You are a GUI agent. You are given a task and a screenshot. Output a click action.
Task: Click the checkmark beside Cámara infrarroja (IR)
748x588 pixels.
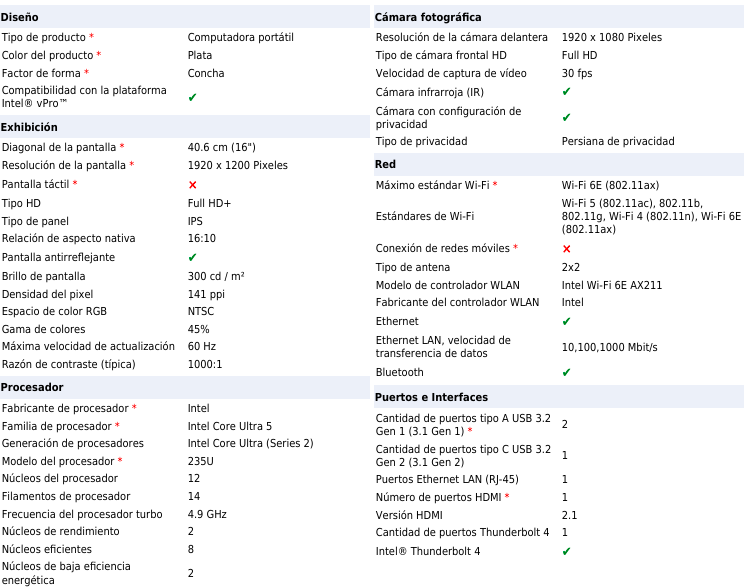566,92
